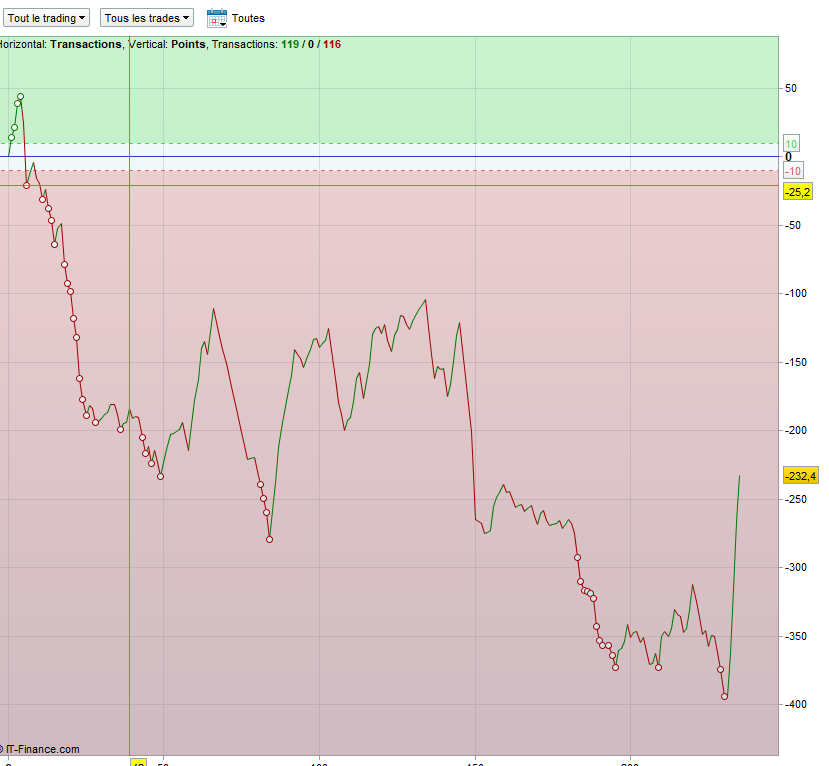Click the -100 axis tick label

(796, 293)
